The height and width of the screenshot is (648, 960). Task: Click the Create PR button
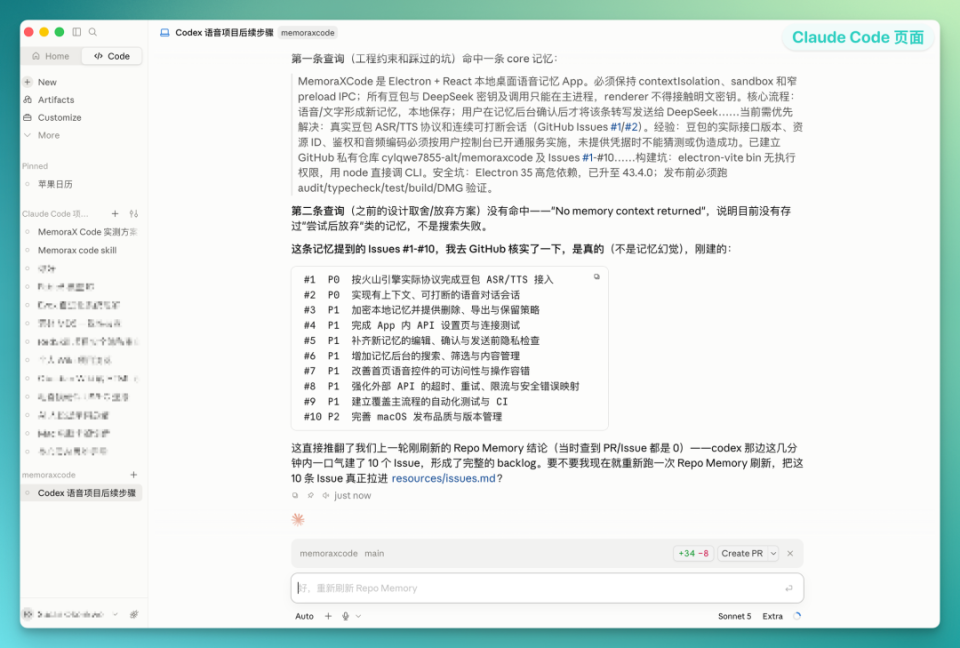742,554
